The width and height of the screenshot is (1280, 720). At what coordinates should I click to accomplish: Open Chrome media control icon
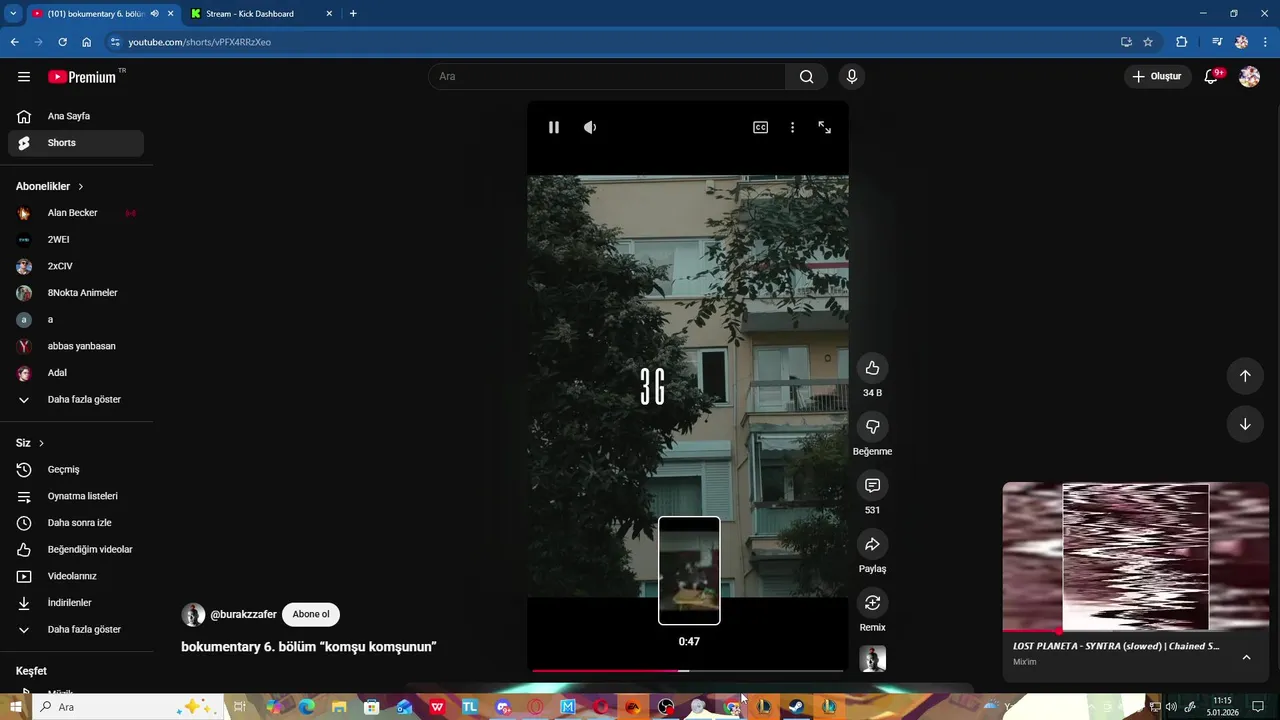click(1216, 42)
